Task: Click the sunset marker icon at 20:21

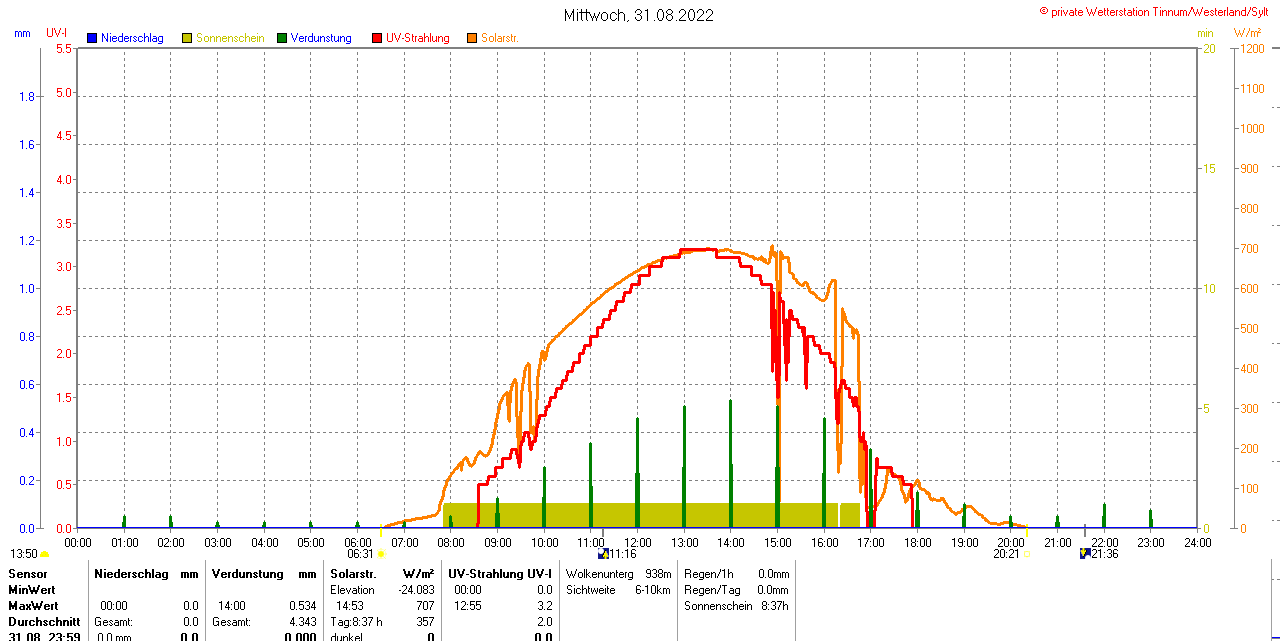Action: click(1026, 554)
